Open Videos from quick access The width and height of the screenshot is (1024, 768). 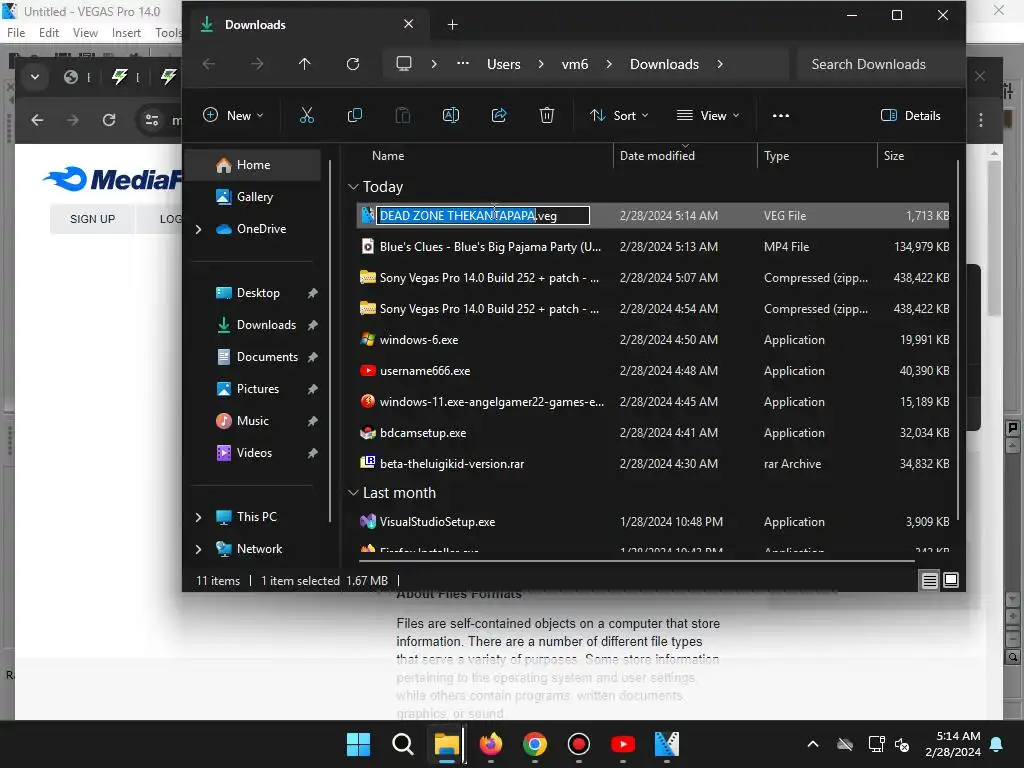pyautogui.click(x=254, y=453)
